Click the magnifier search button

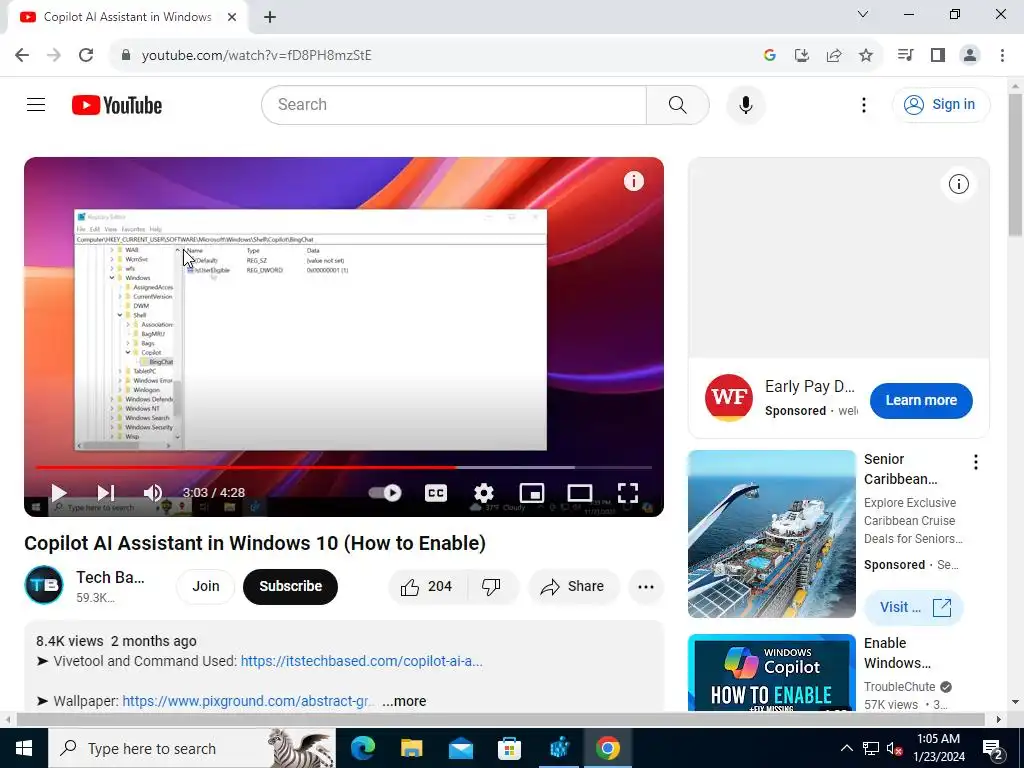677,104
